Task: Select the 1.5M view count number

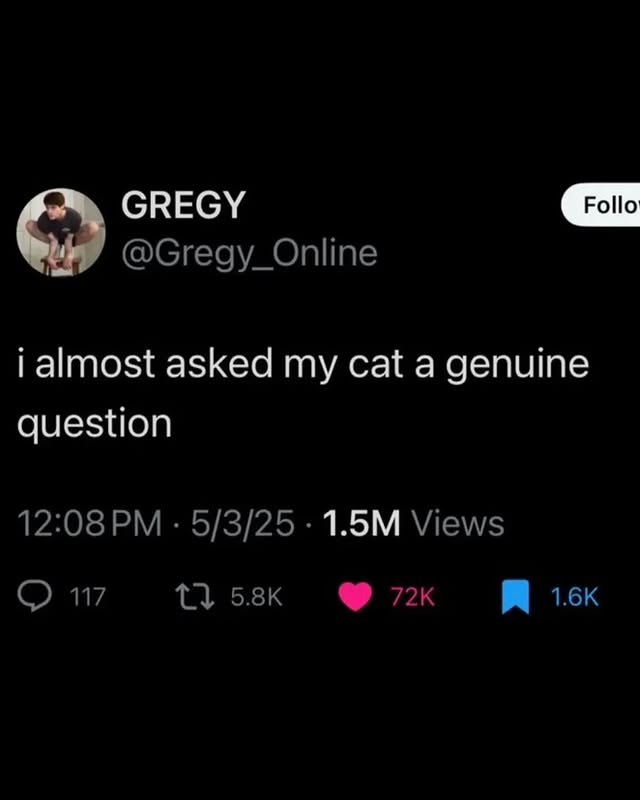Action: coord(362,523)
